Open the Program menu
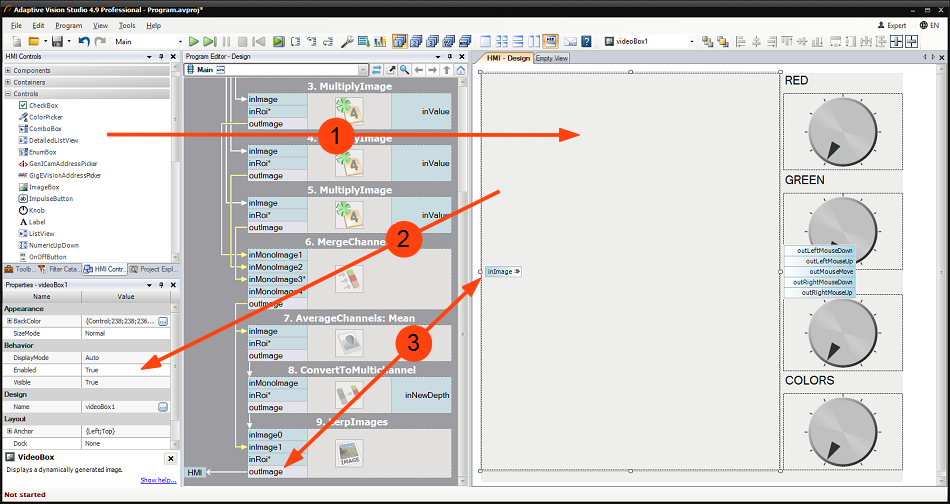The width and height of the screenshot is (950, 504). click(x=69, y=25)
